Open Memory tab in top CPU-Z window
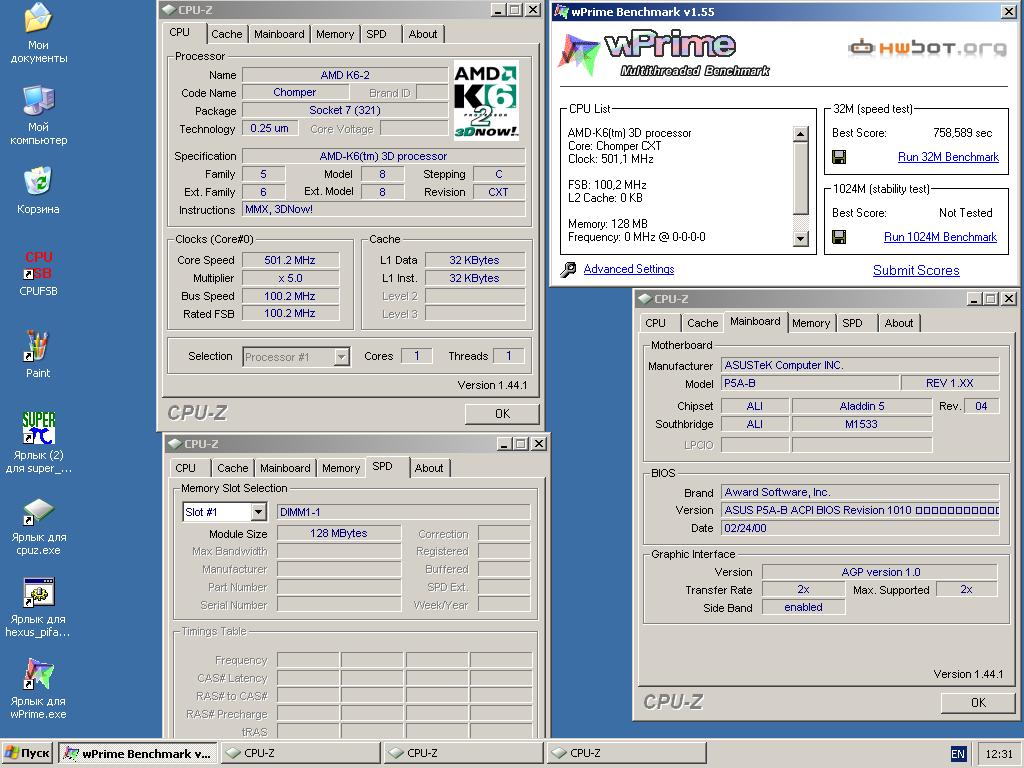The height and width of the screenshot is (768, 1024). click(x=335, y=34)
